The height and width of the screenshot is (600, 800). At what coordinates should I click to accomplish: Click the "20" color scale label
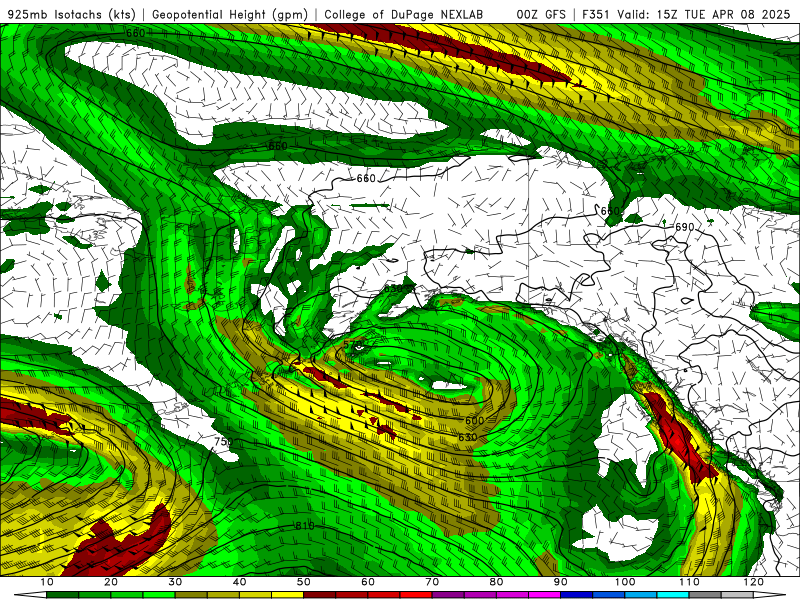point(111,582)
